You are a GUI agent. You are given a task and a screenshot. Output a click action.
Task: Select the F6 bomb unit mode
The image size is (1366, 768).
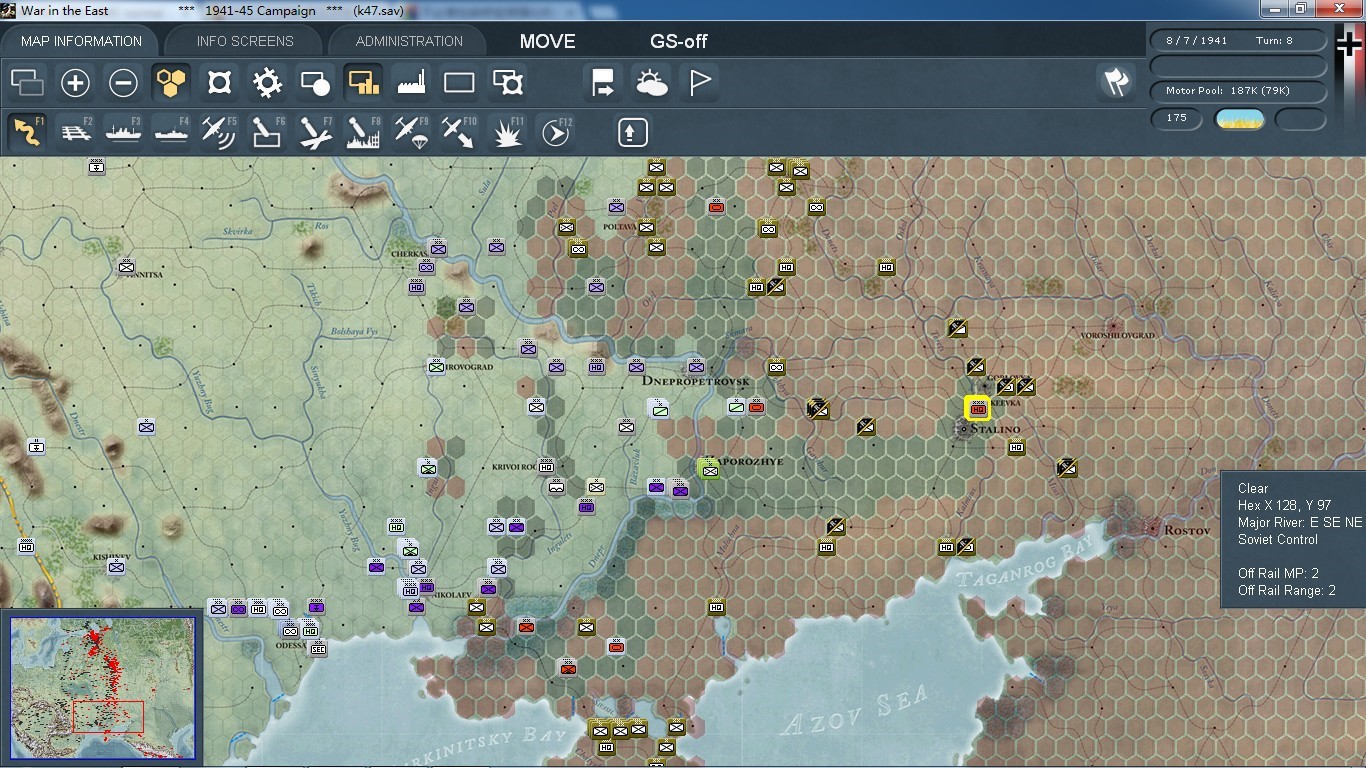pos(267,132)
